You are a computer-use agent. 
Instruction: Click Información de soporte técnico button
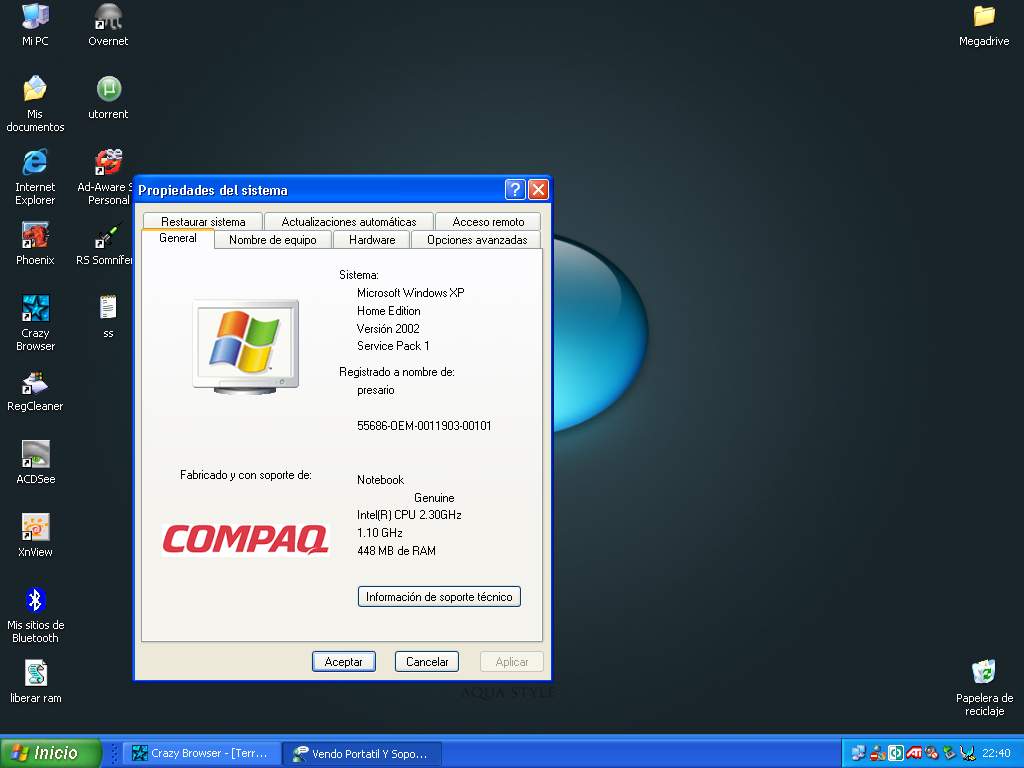tap(439, 596)
